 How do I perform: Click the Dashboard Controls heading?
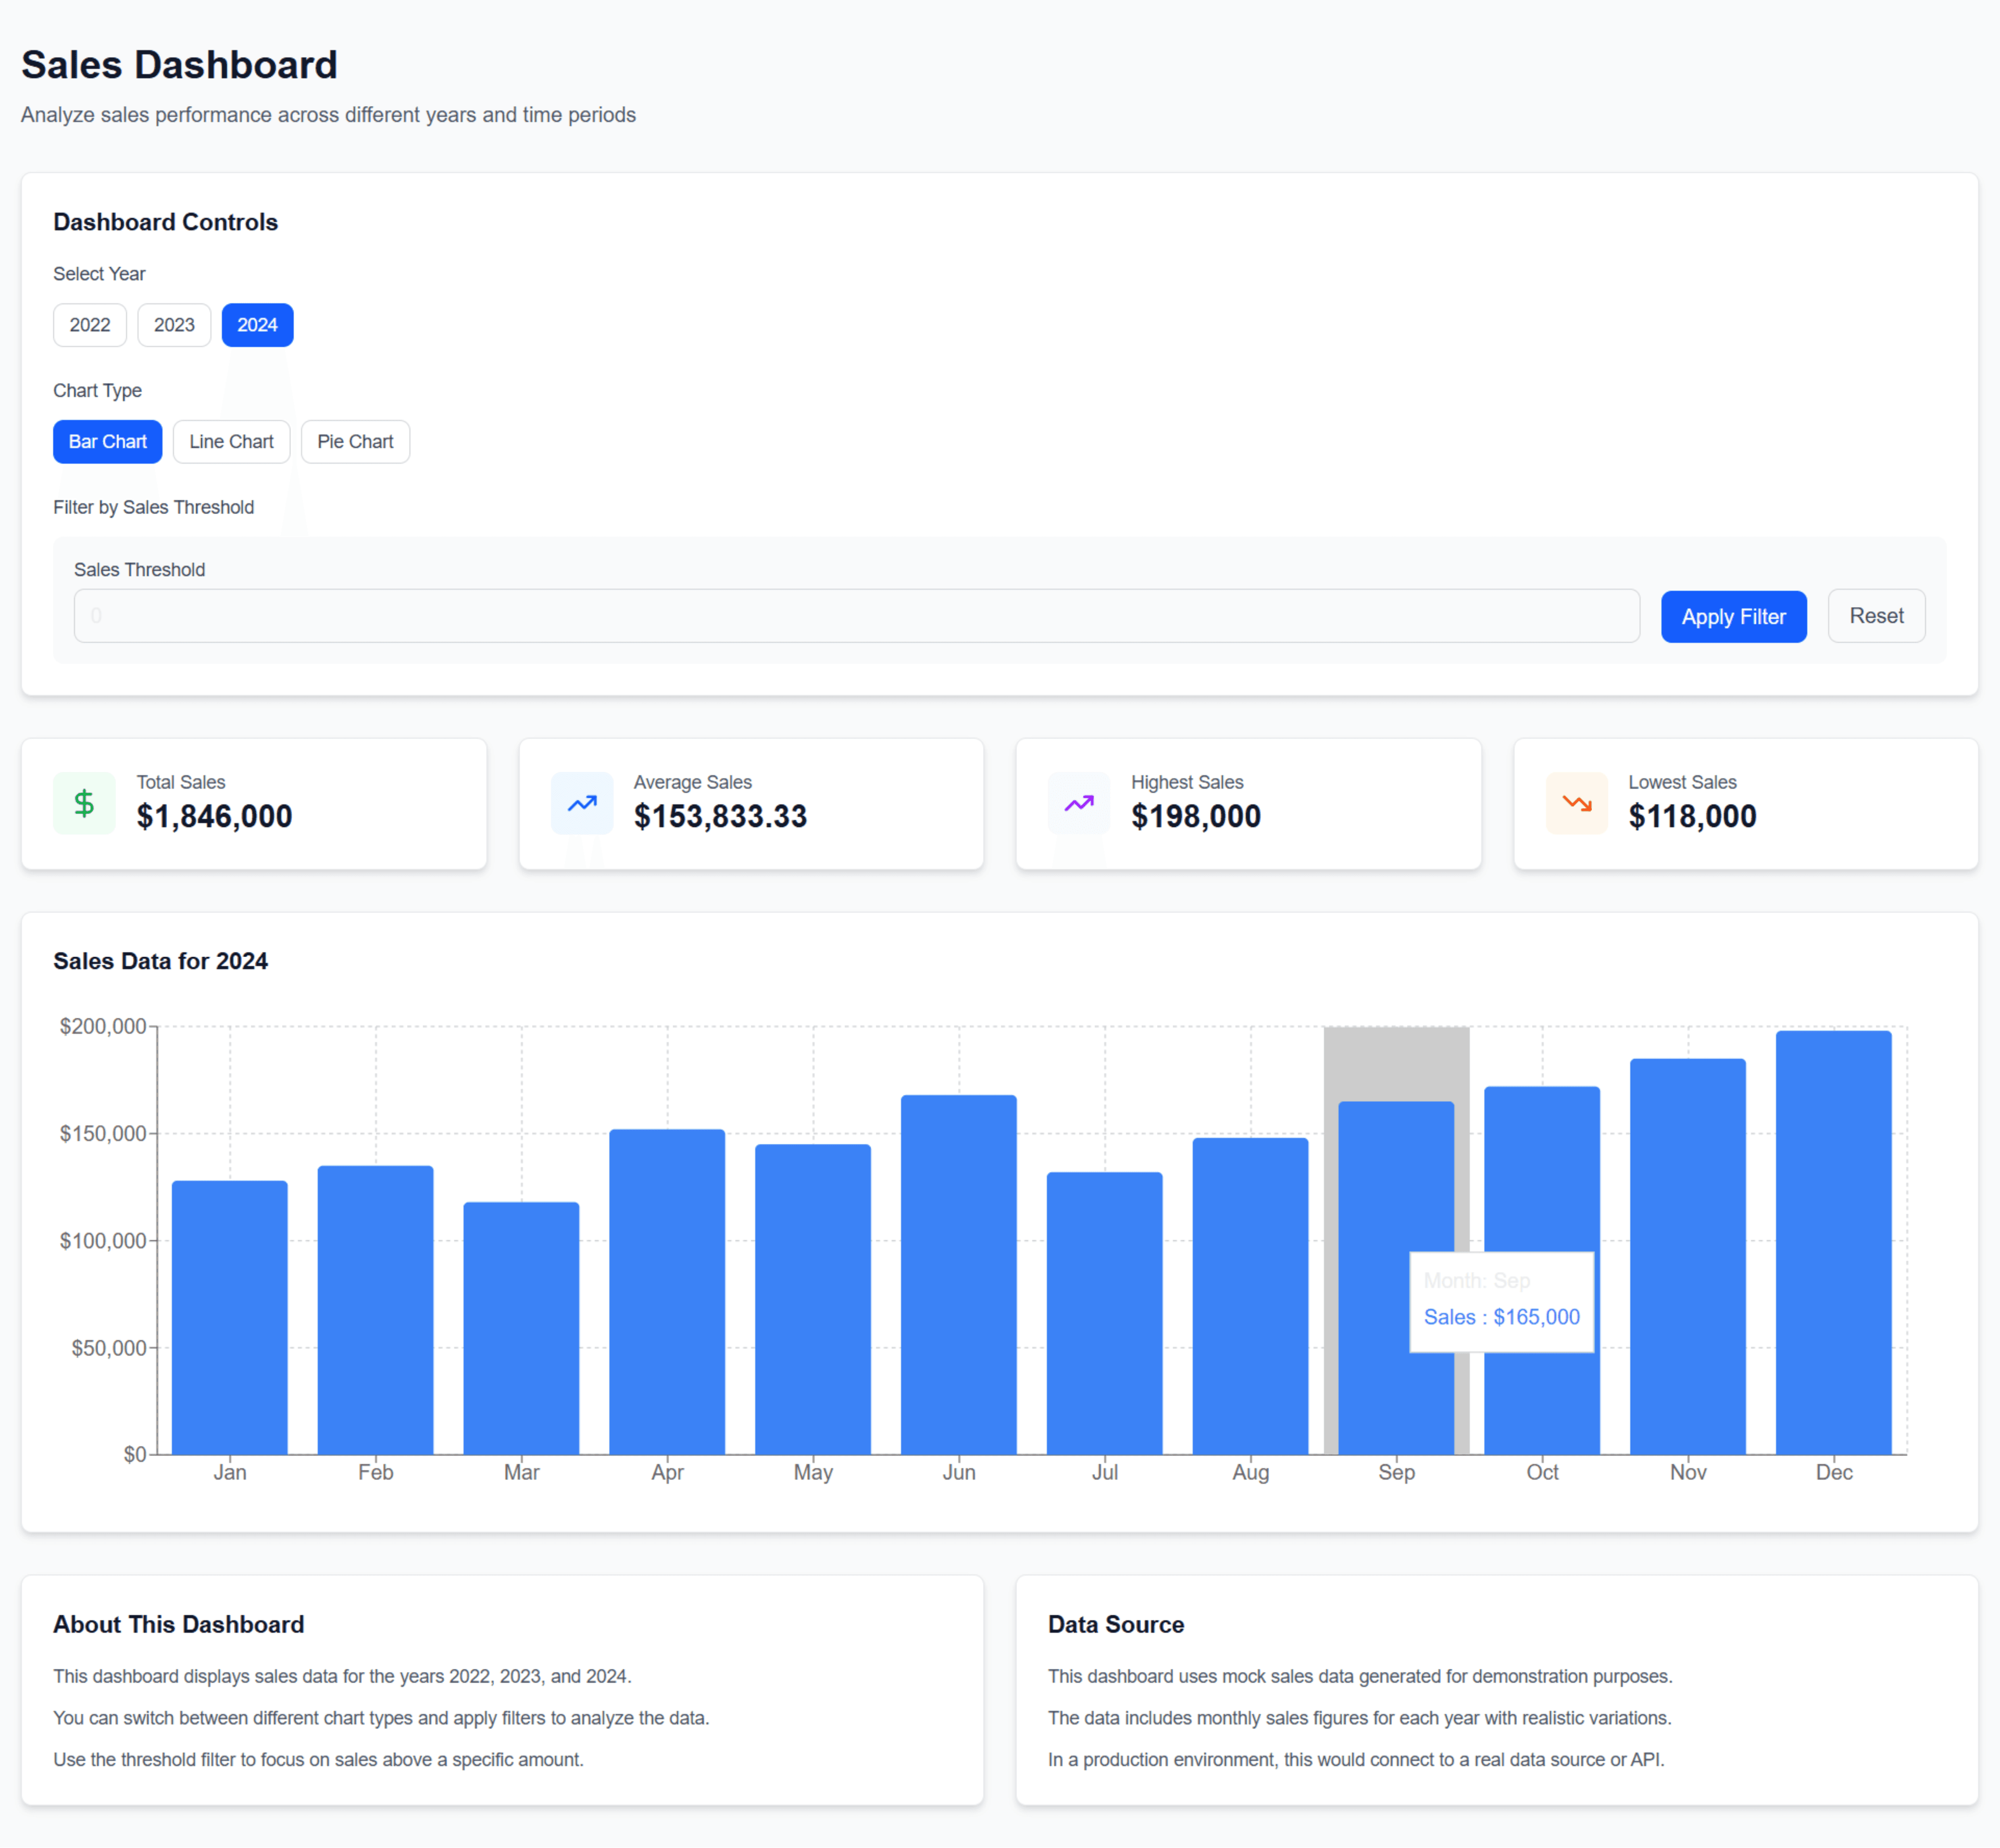165,222
